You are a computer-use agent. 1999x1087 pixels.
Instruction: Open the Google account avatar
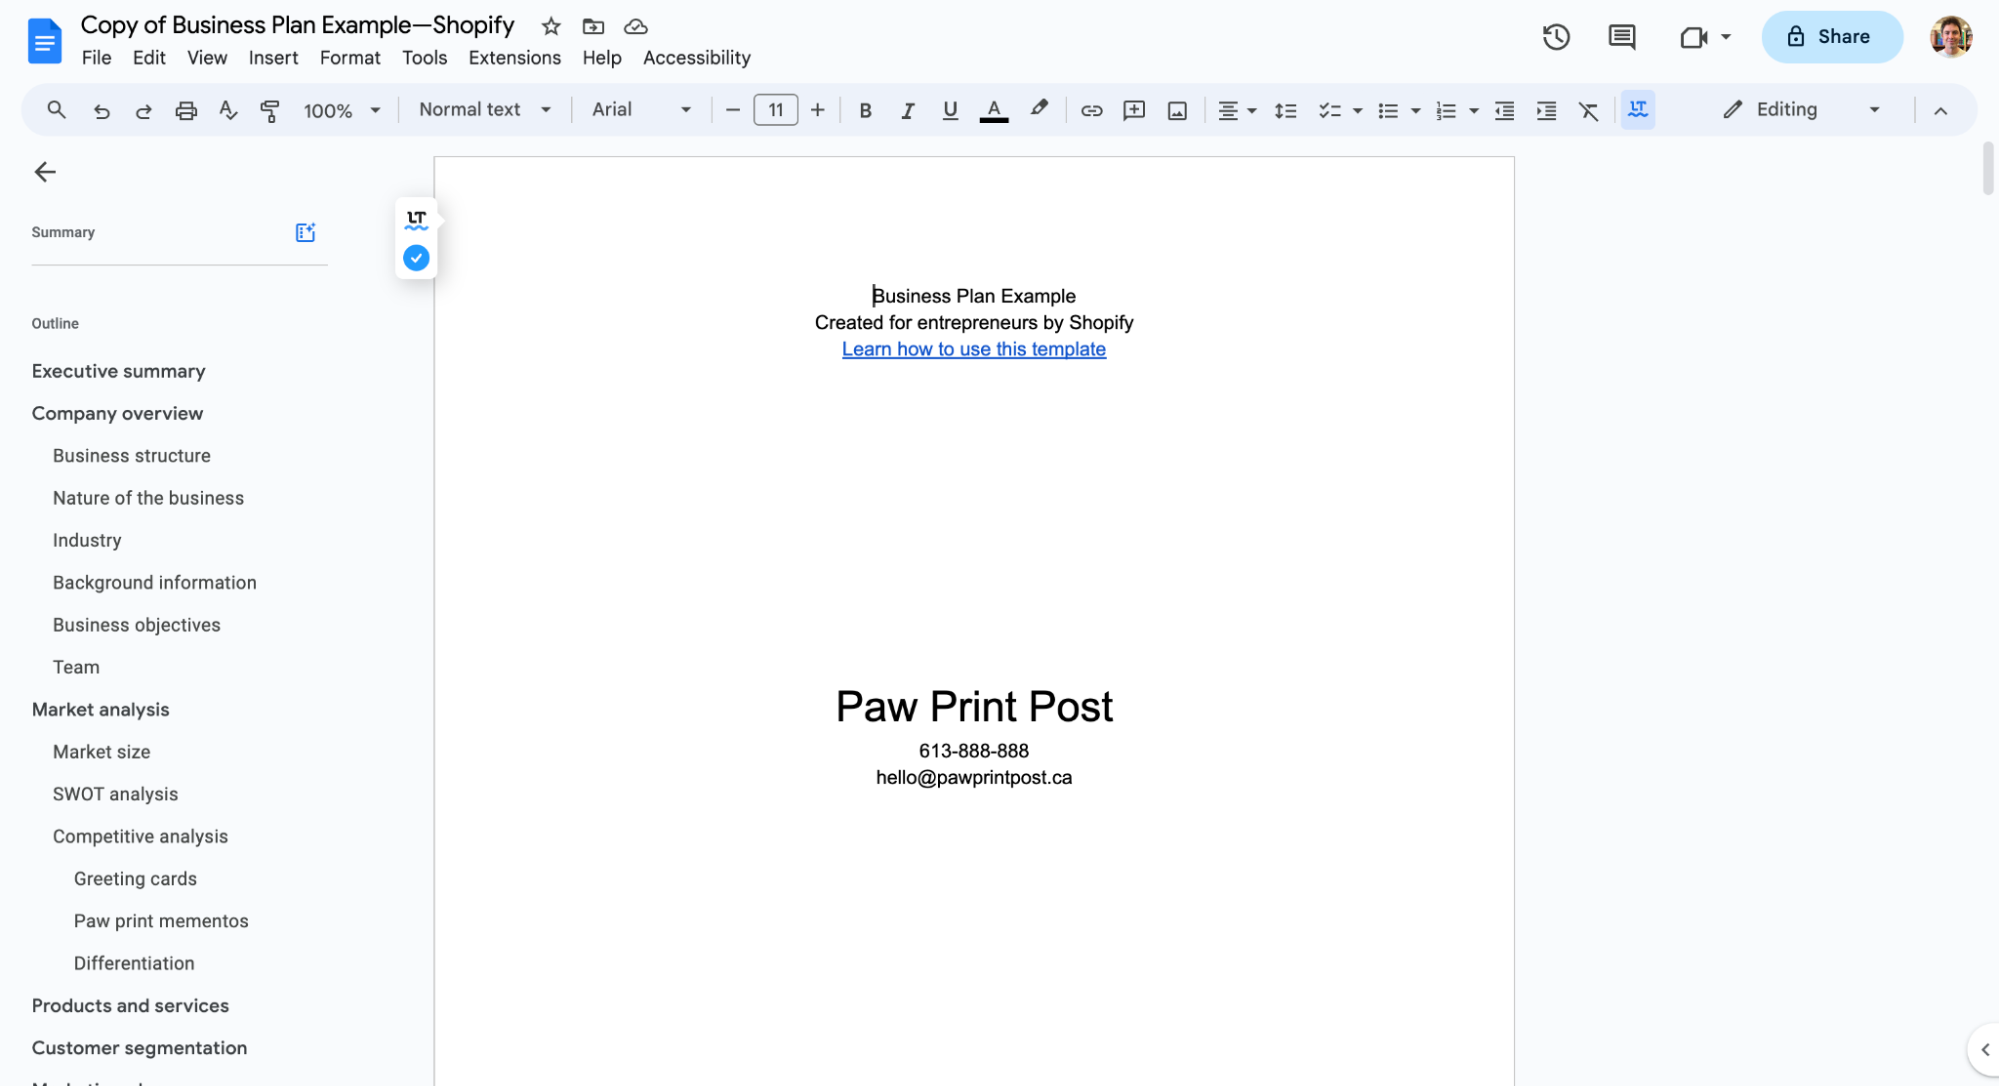click(1950, 37)
